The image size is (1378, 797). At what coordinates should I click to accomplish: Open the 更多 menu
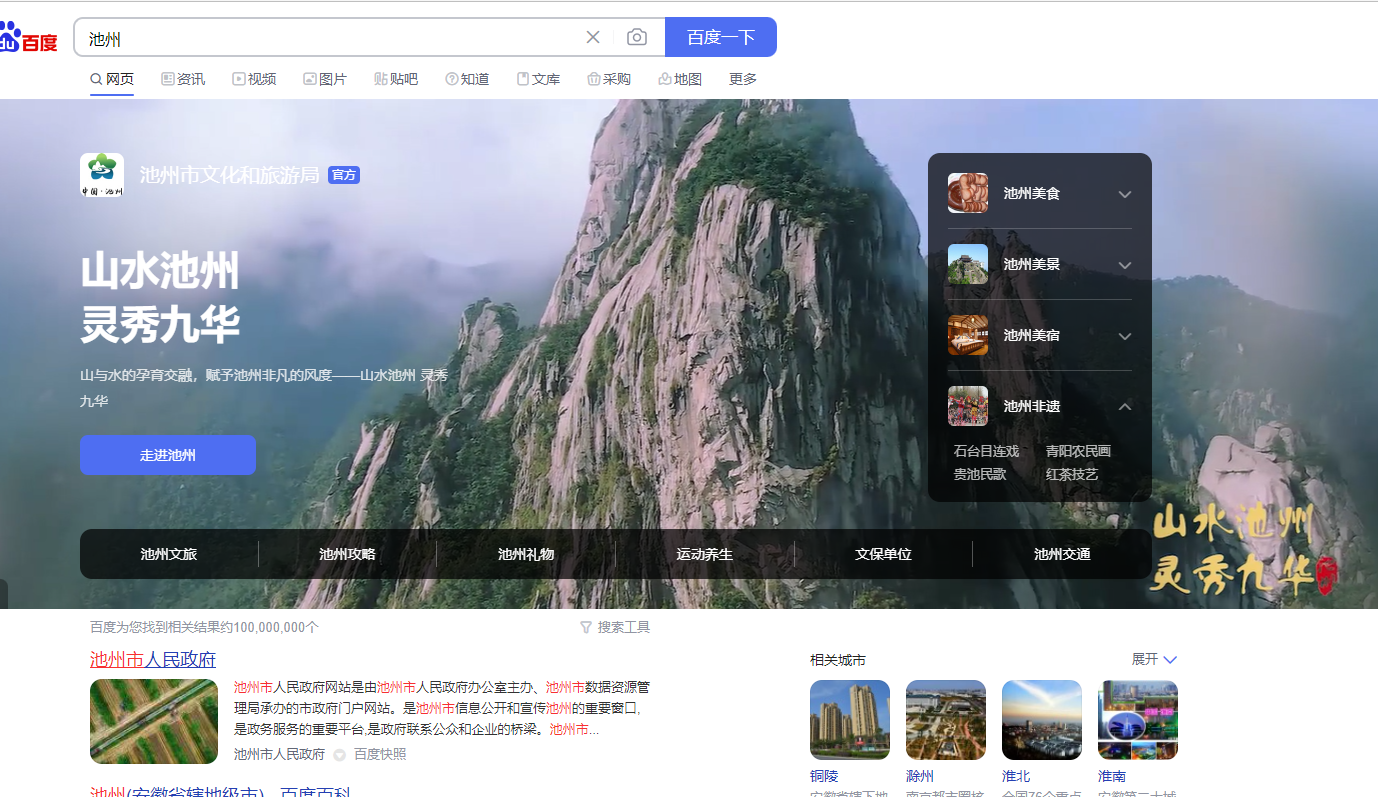coord(743,79)
